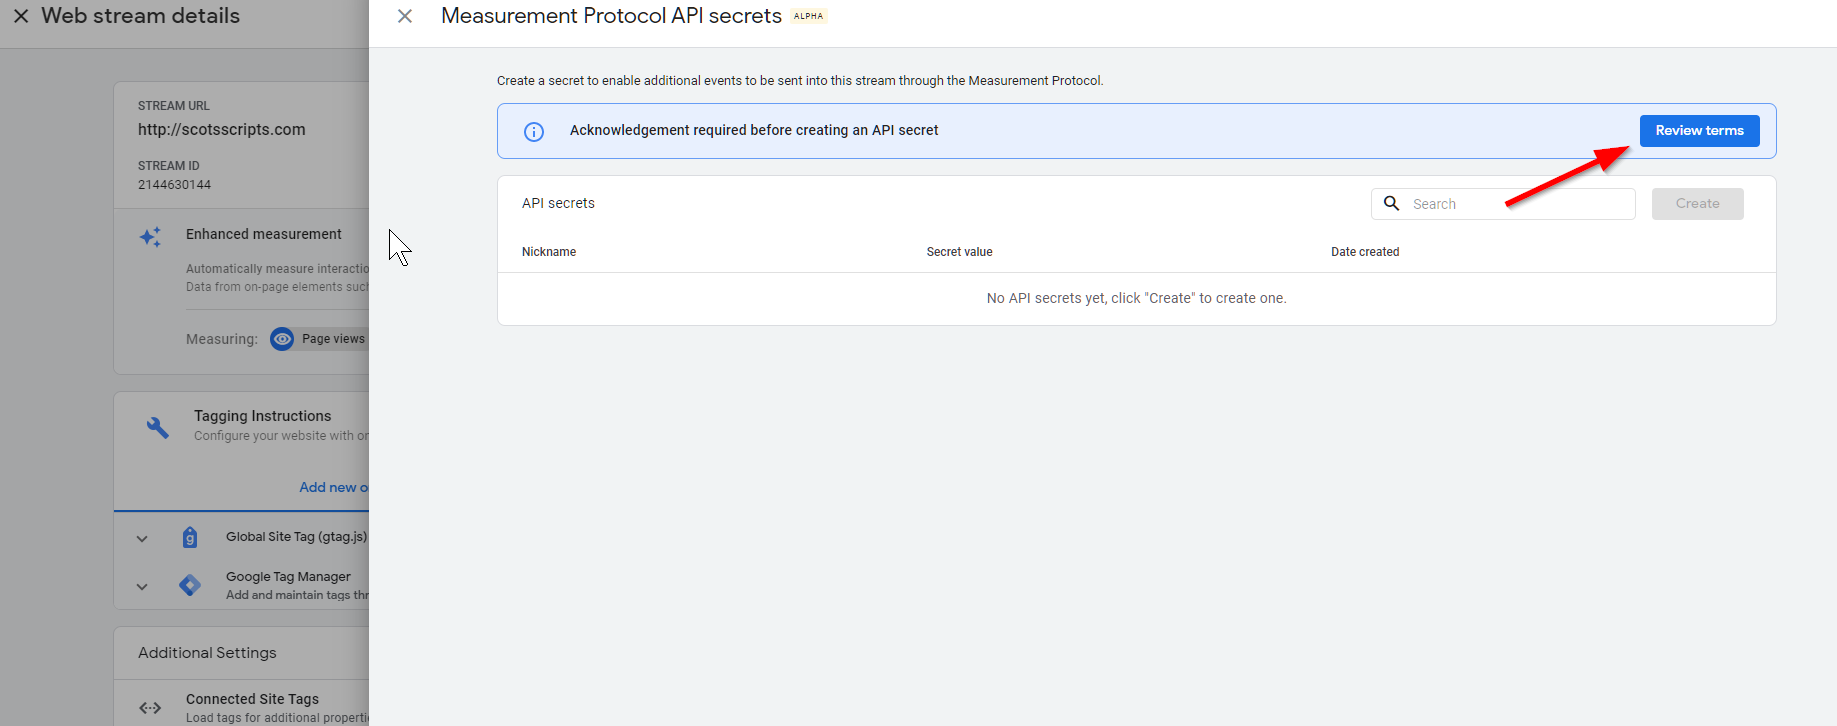Click the Page views eye icon
This screenshot has height=726, width=1837.
click(283, 339)
